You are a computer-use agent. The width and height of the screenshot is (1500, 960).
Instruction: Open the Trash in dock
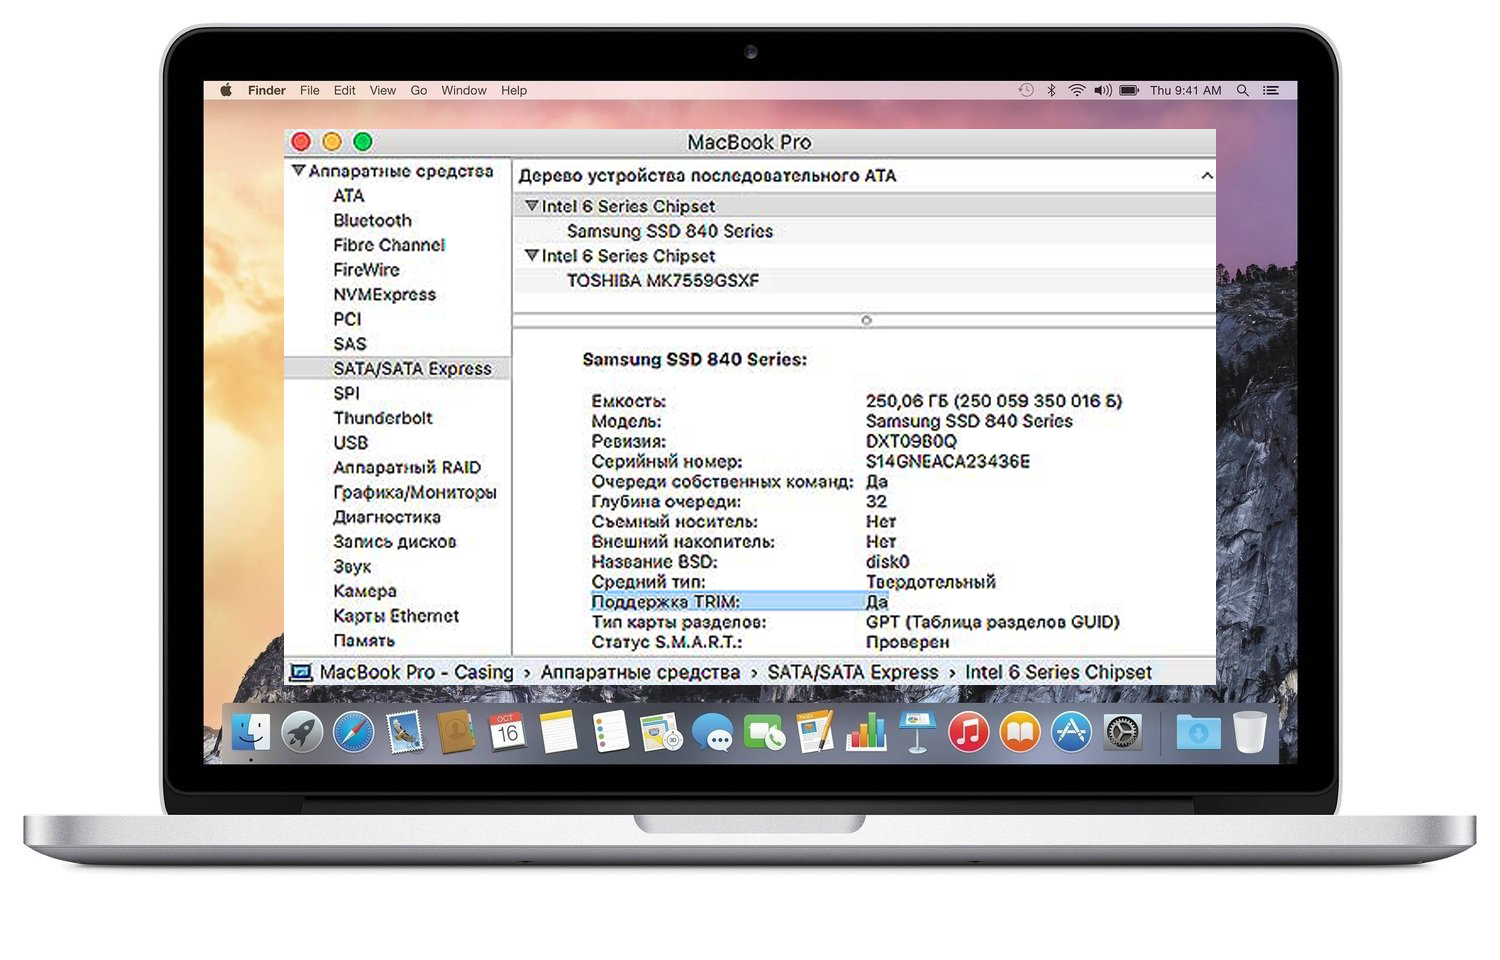tap(1250, 733)
